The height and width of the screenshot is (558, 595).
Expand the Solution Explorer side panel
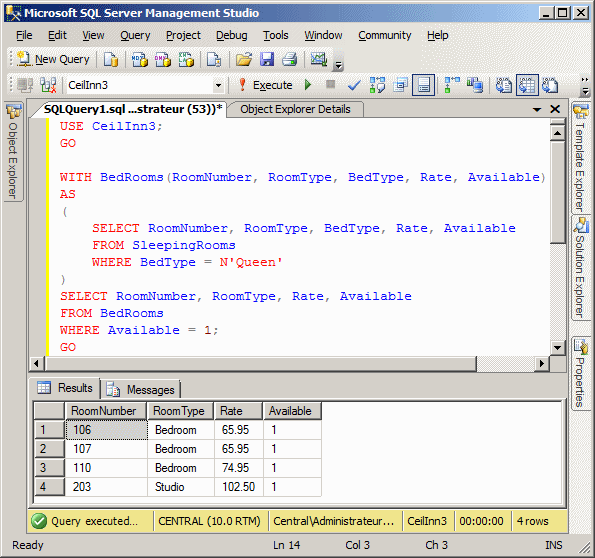point(581,268)
